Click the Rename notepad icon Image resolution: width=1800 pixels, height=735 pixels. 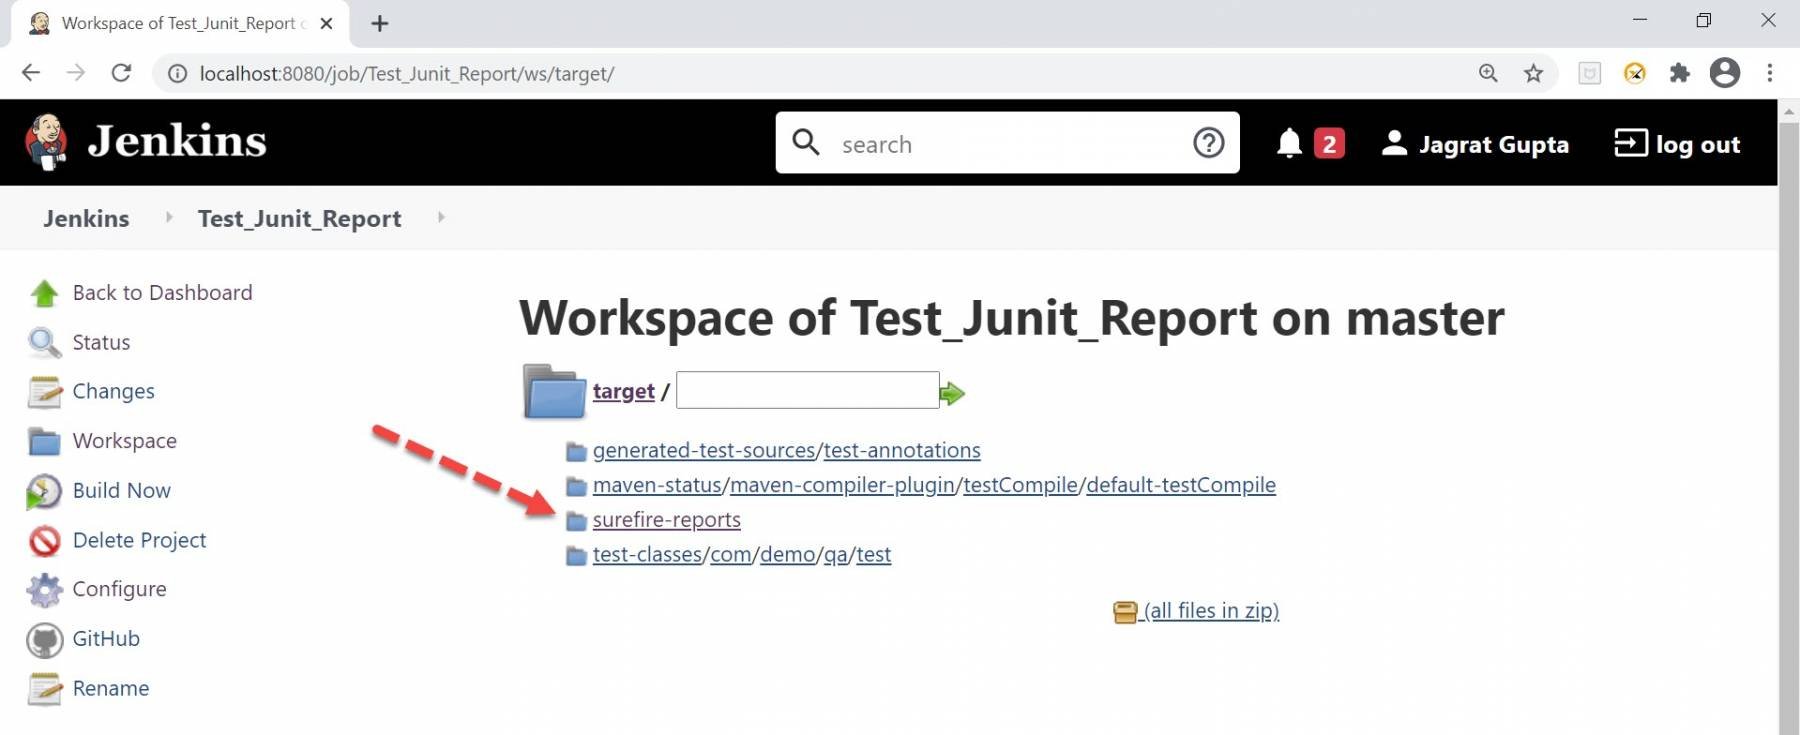[44, 689]
